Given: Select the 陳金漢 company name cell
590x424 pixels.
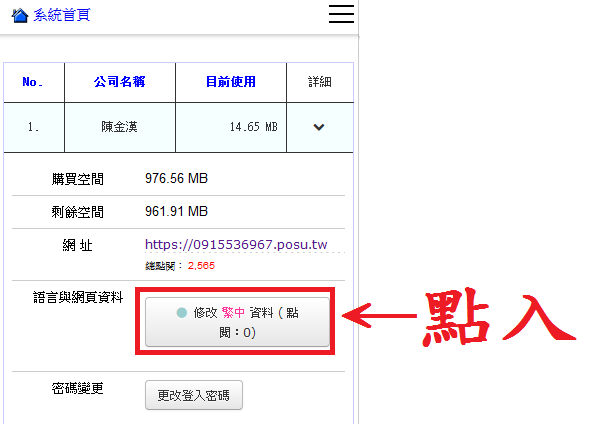Looking at the screenshot, I should [120, 127].
